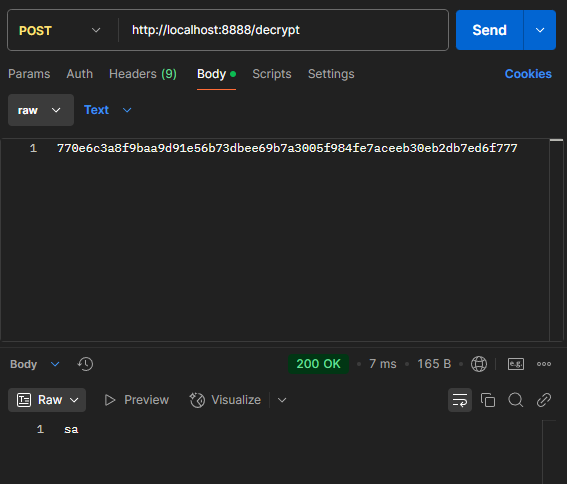Toggle line wrap in response
Image resolution: width=567 pixels, height=484 pixels.
[x=460, y=400]
